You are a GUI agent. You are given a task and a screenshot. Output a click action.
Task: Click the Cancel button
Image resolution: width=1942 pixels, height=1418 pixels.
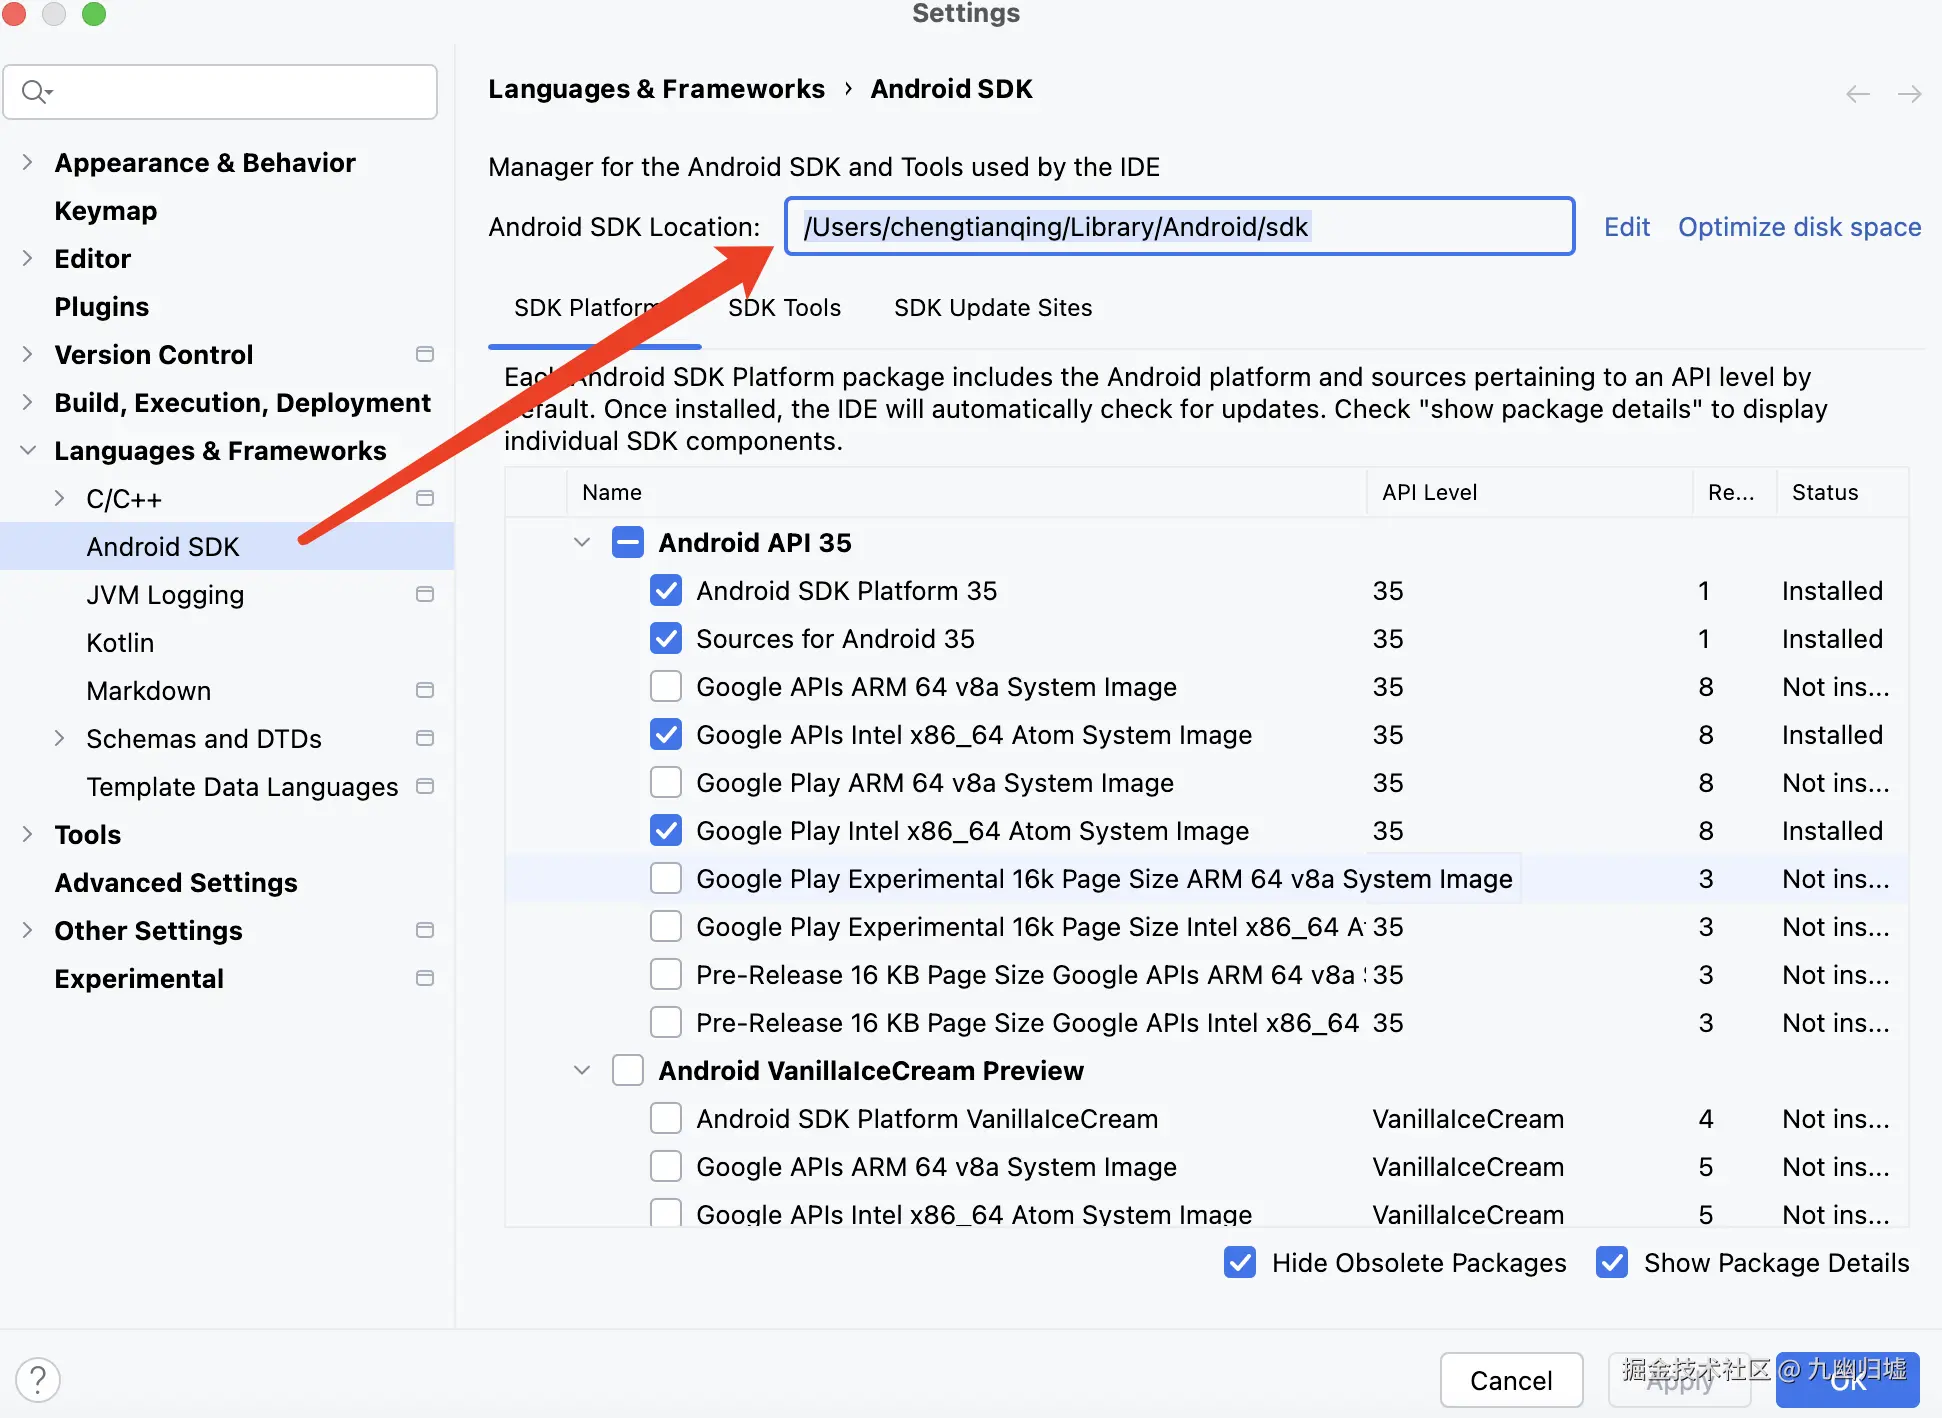[1510, 1380]
